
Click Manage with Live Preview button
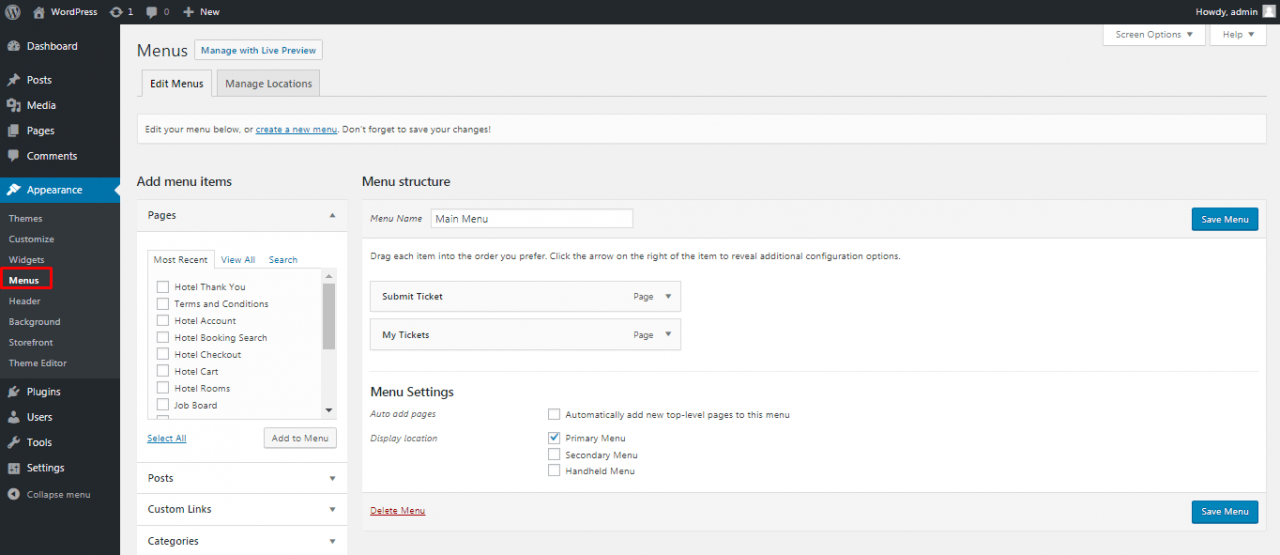[258, 50]
